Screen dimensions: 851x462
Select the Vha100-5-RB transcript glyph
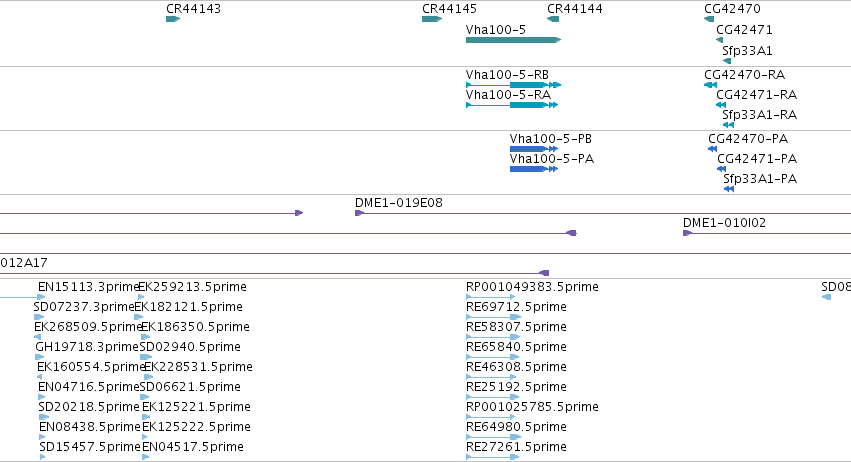point(513,85)
